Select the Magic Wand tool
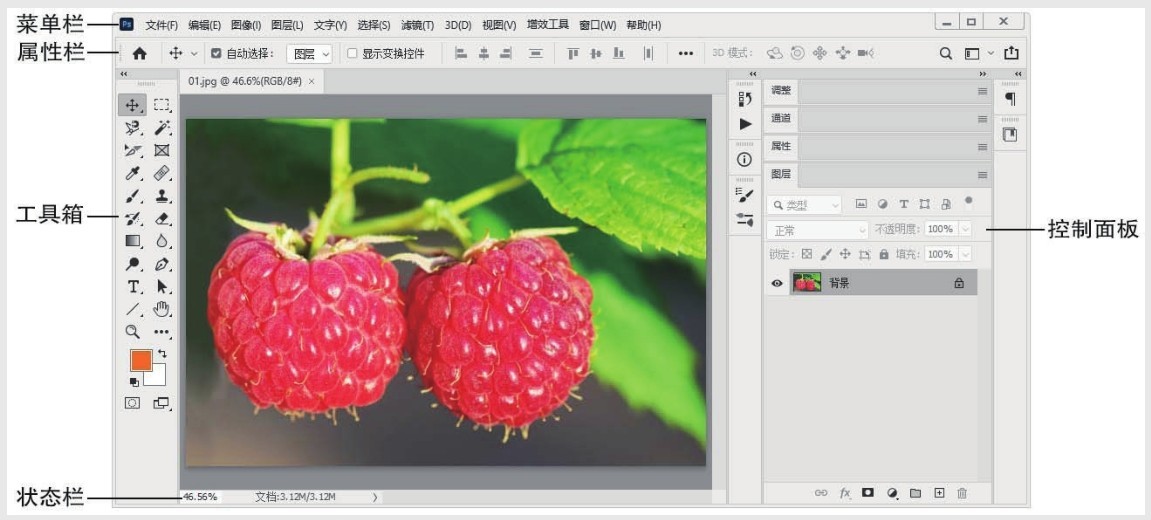 [x=161, y=128]
